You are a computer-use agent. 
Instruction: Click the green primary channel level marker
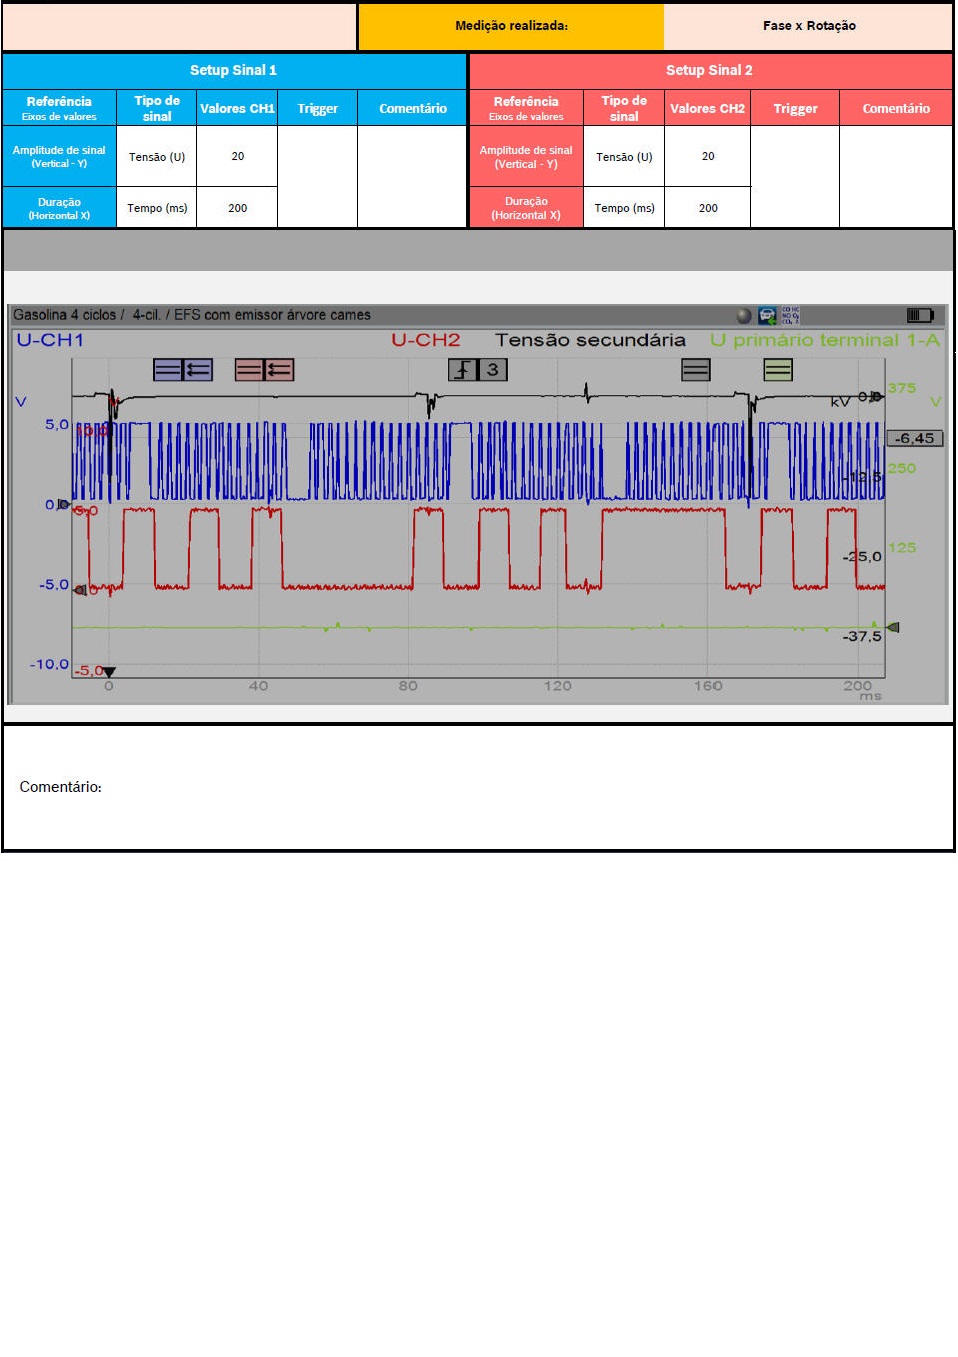pyautogui.click(x=893, y=627)
